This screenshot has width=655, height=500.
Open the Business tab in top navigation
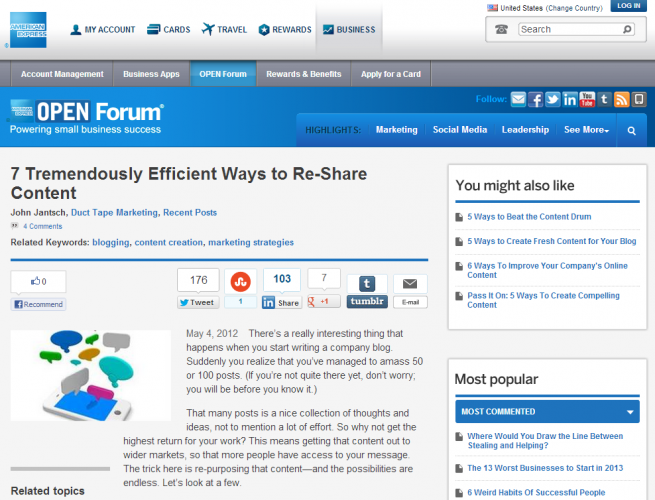click(348, 30)
